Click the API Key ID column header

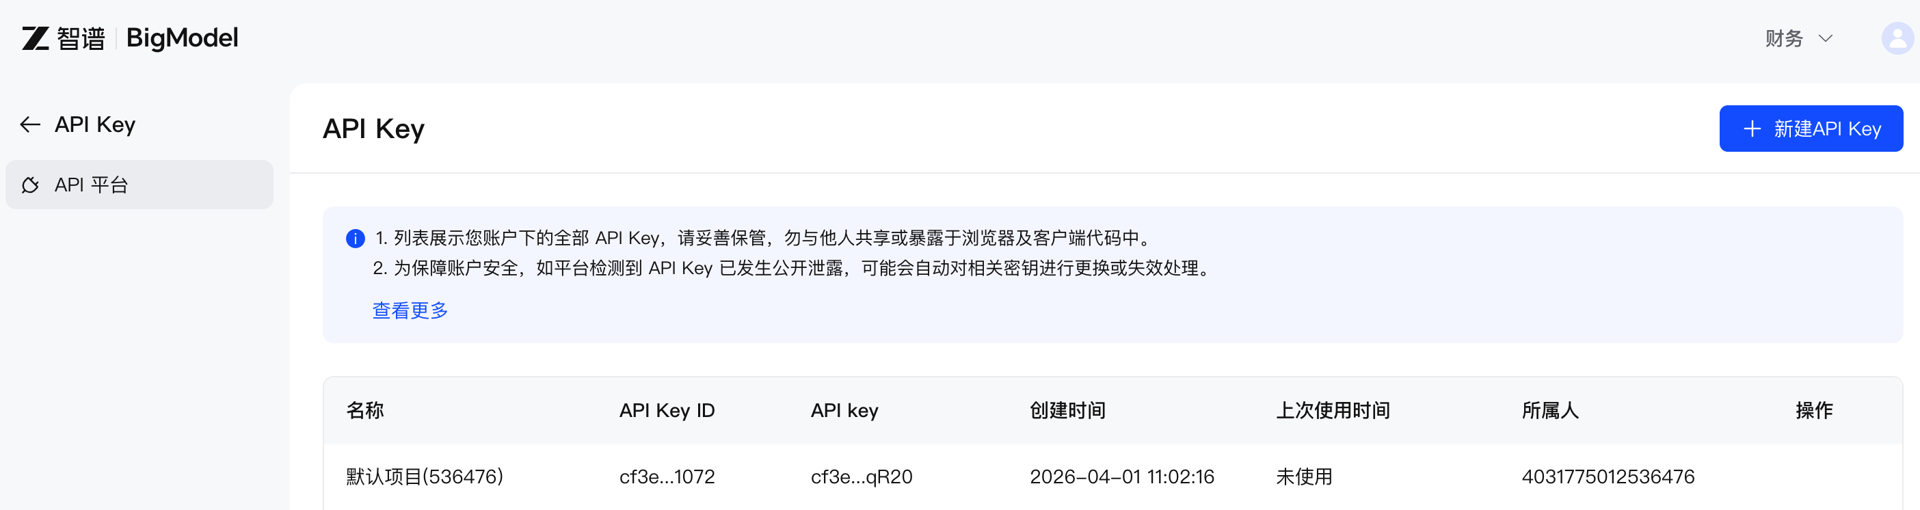click(667, 410)
